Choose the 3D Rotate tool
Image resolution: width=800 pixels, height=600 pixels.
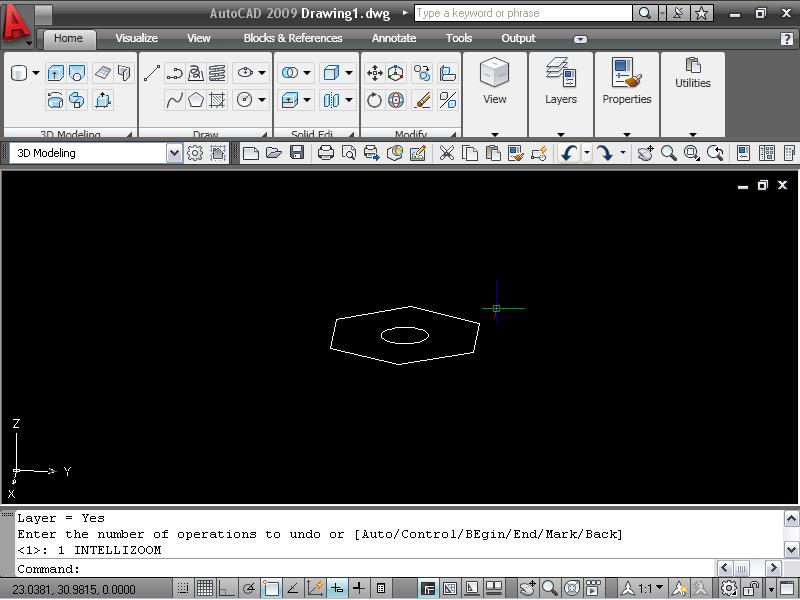(396, 100)
